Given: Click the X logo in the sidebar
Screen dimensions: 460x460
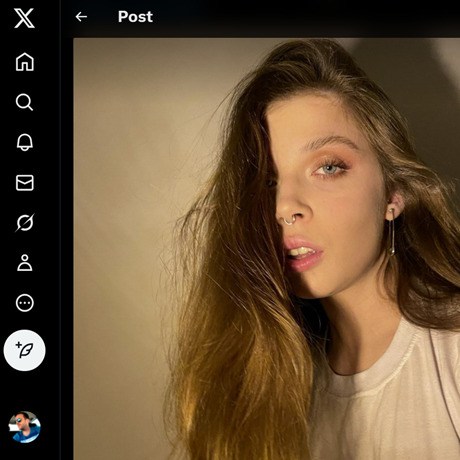Looking at the screenshot, I should (24, 18).
